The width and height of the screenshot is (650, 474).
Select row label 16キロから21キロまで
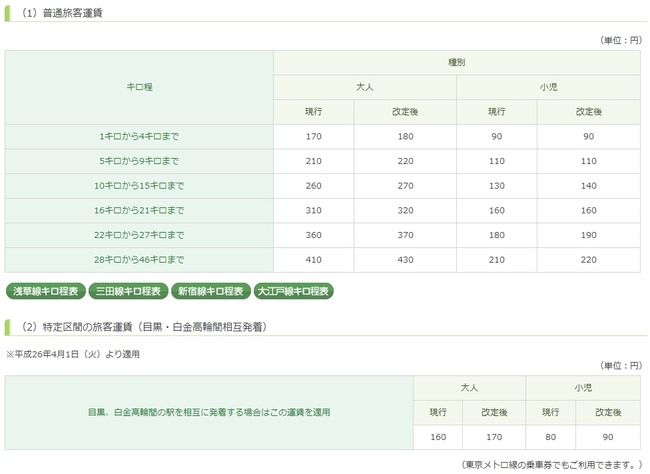[139, 210]
